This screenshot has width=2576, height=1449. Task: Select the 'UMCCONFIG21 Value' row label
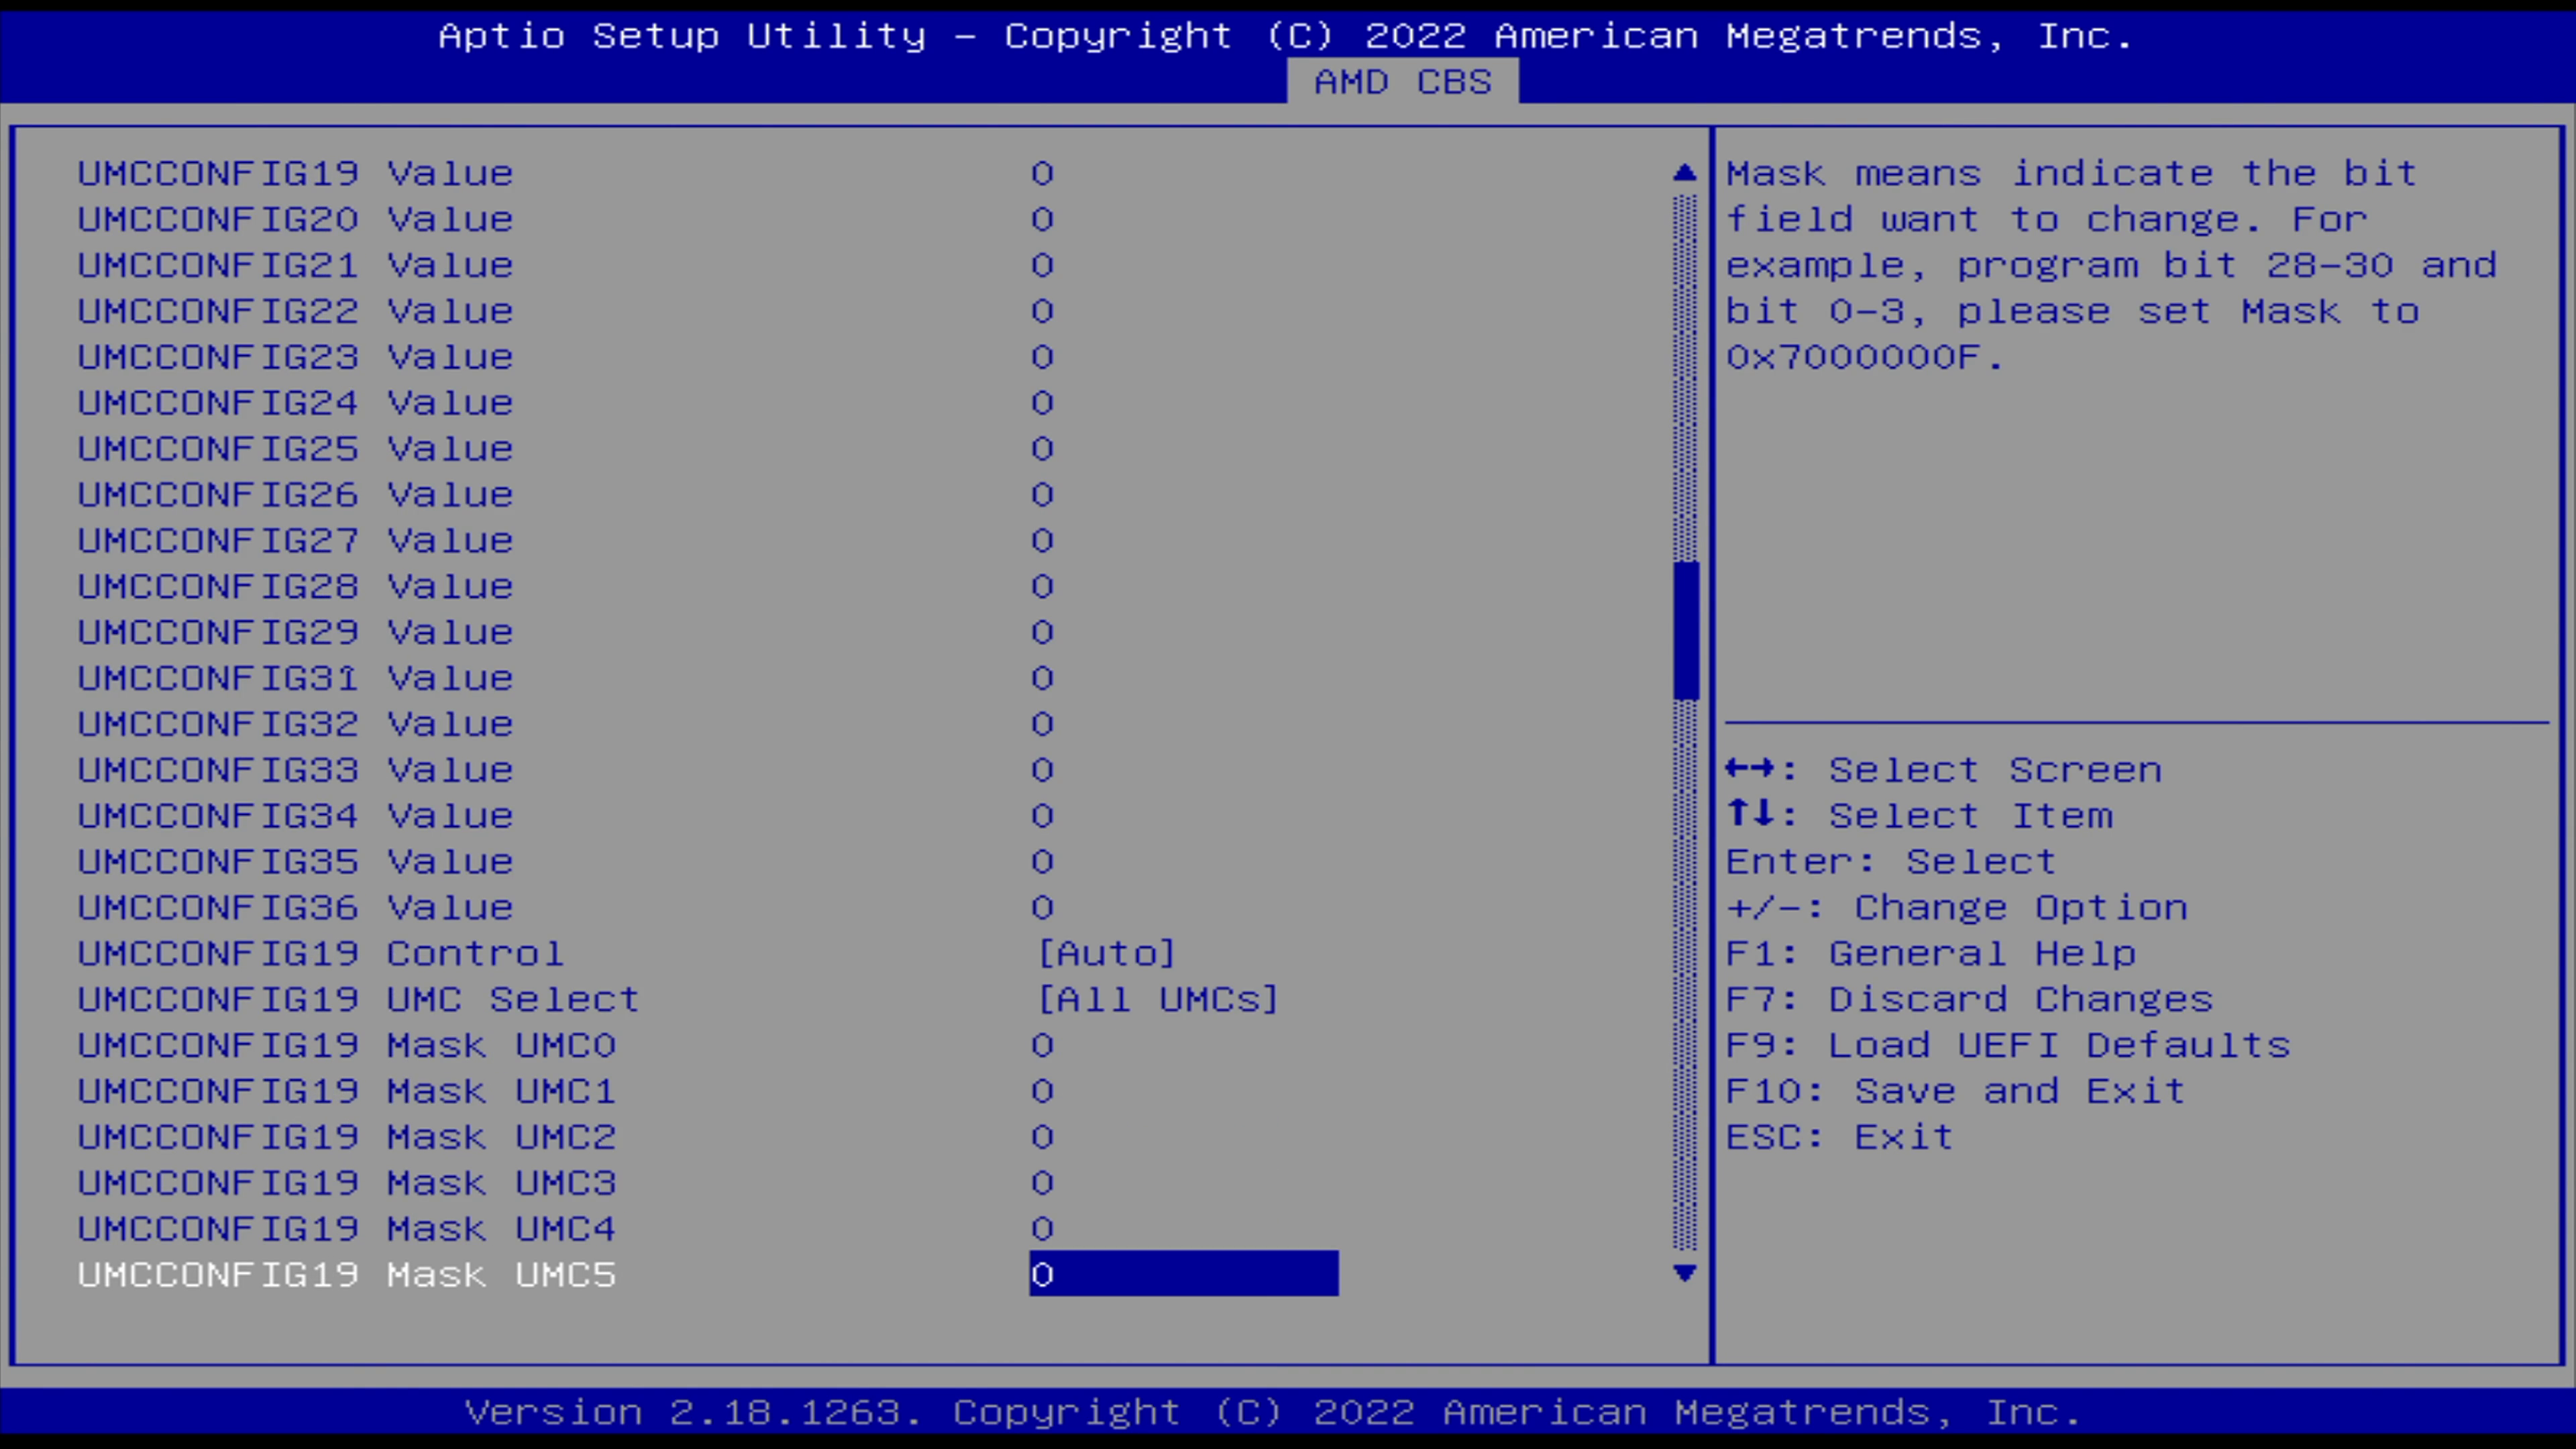coord(296,265)
